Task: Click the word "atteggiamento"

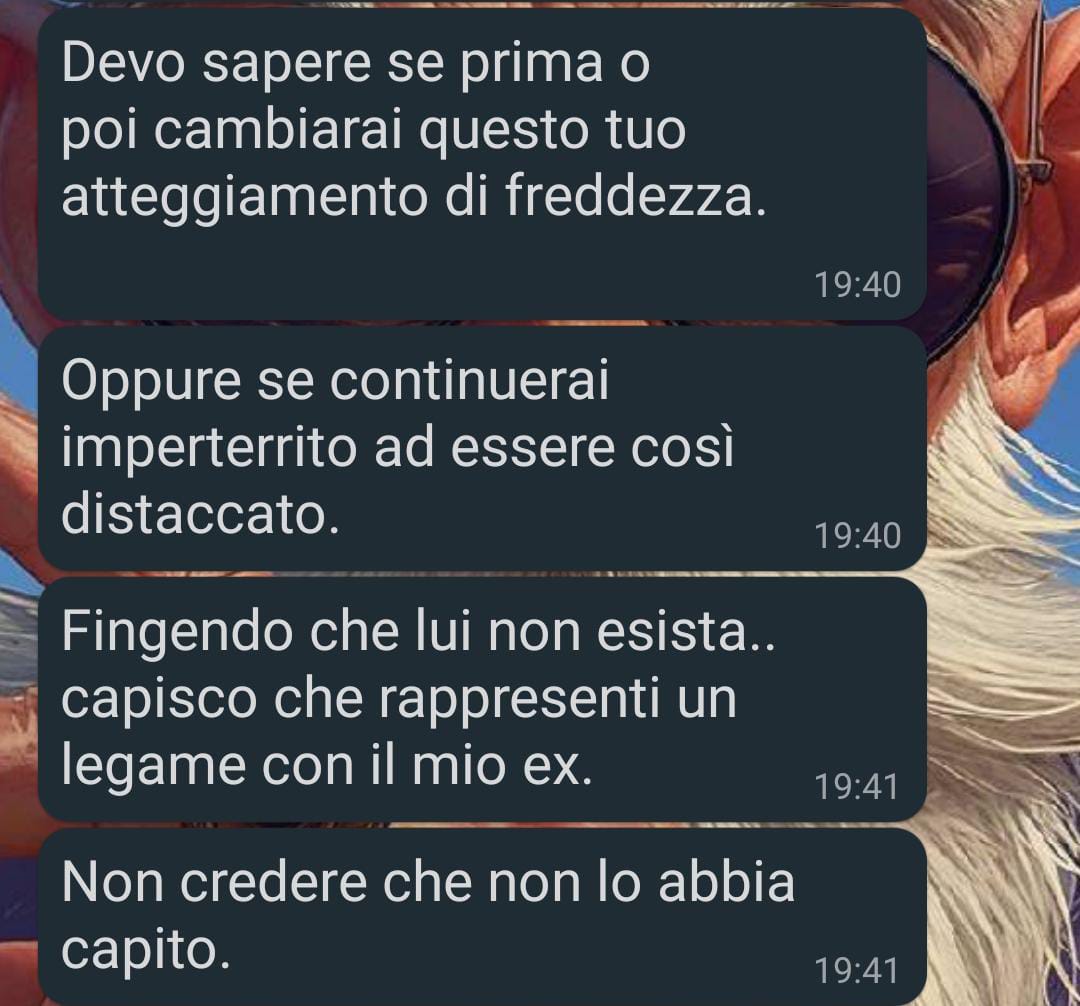Action: (245, 198)
